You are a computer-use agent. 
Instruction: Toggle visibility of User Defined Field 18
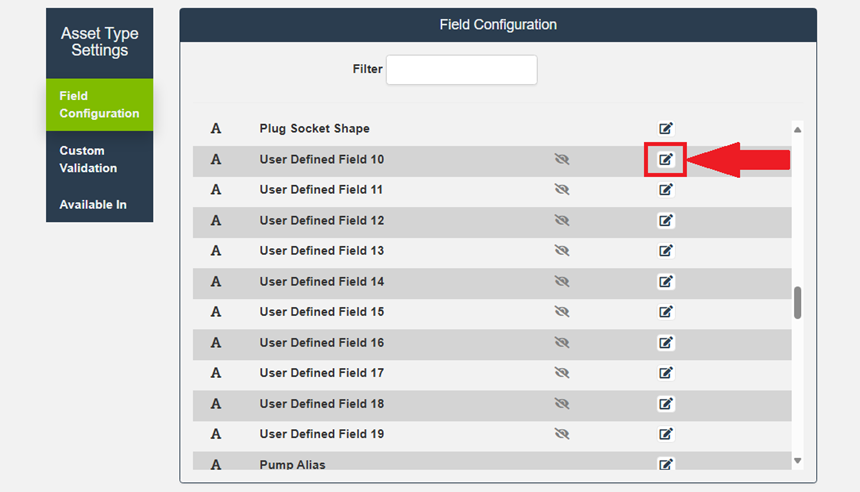coord(561,404)
